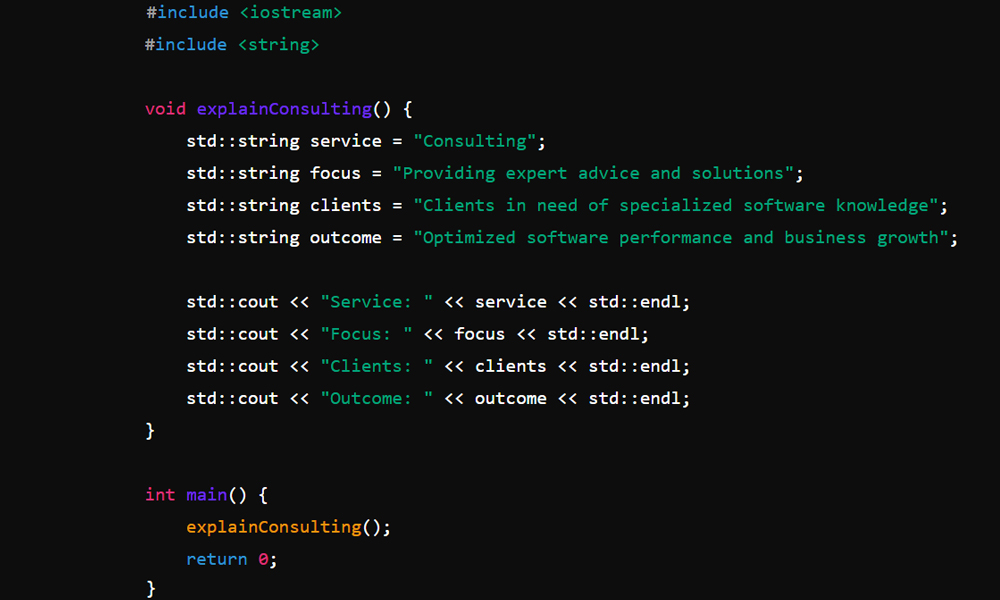
Task: Click the outcome variable declaration name
Action: [x=346, y=237]
